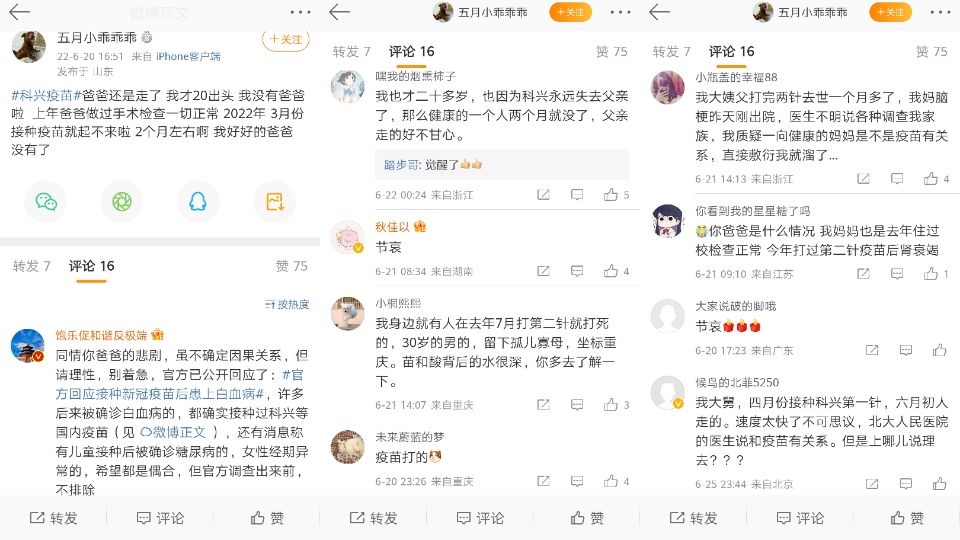Screen dimensions: 960x540
Task: Open 按热度 comment sorting selector
Action: [287, 304]
